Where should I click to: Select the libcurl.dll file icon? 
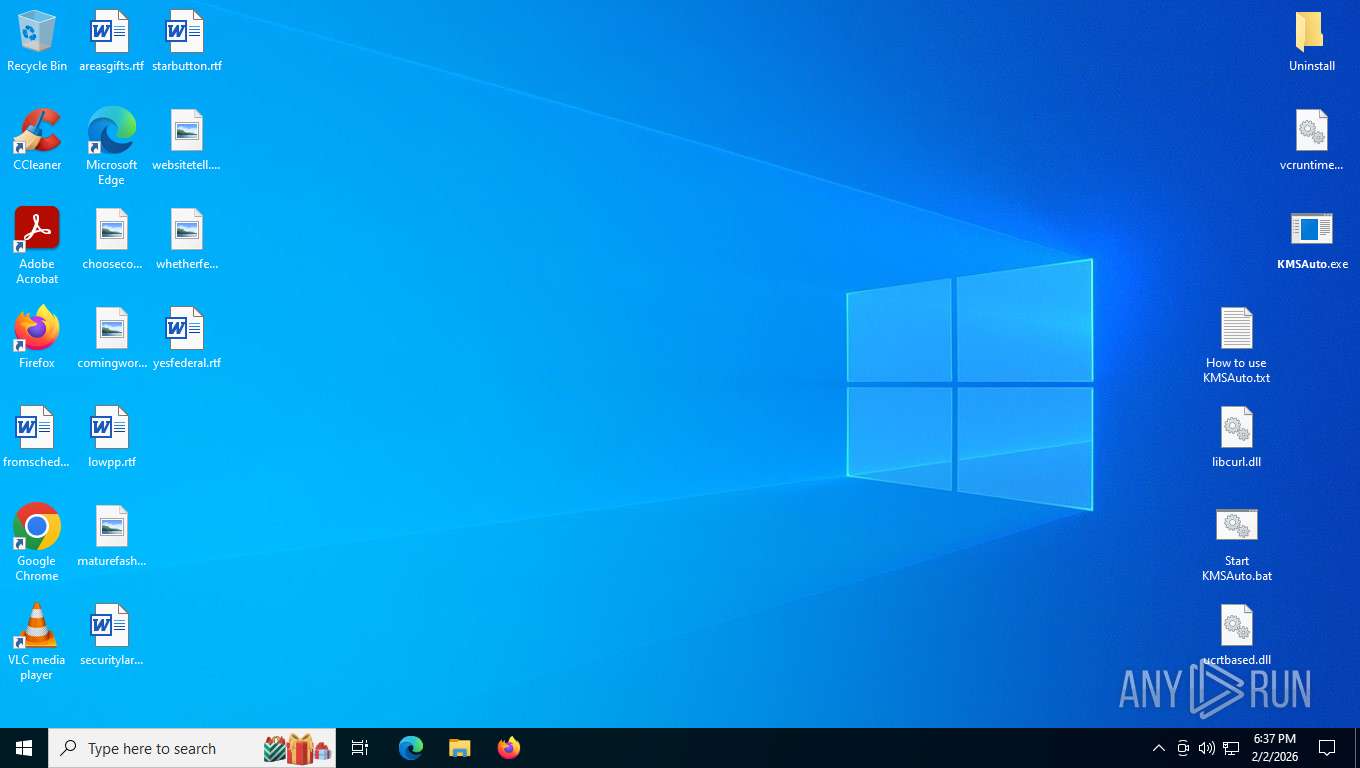pyautogui.click(x=1236, y=437)
